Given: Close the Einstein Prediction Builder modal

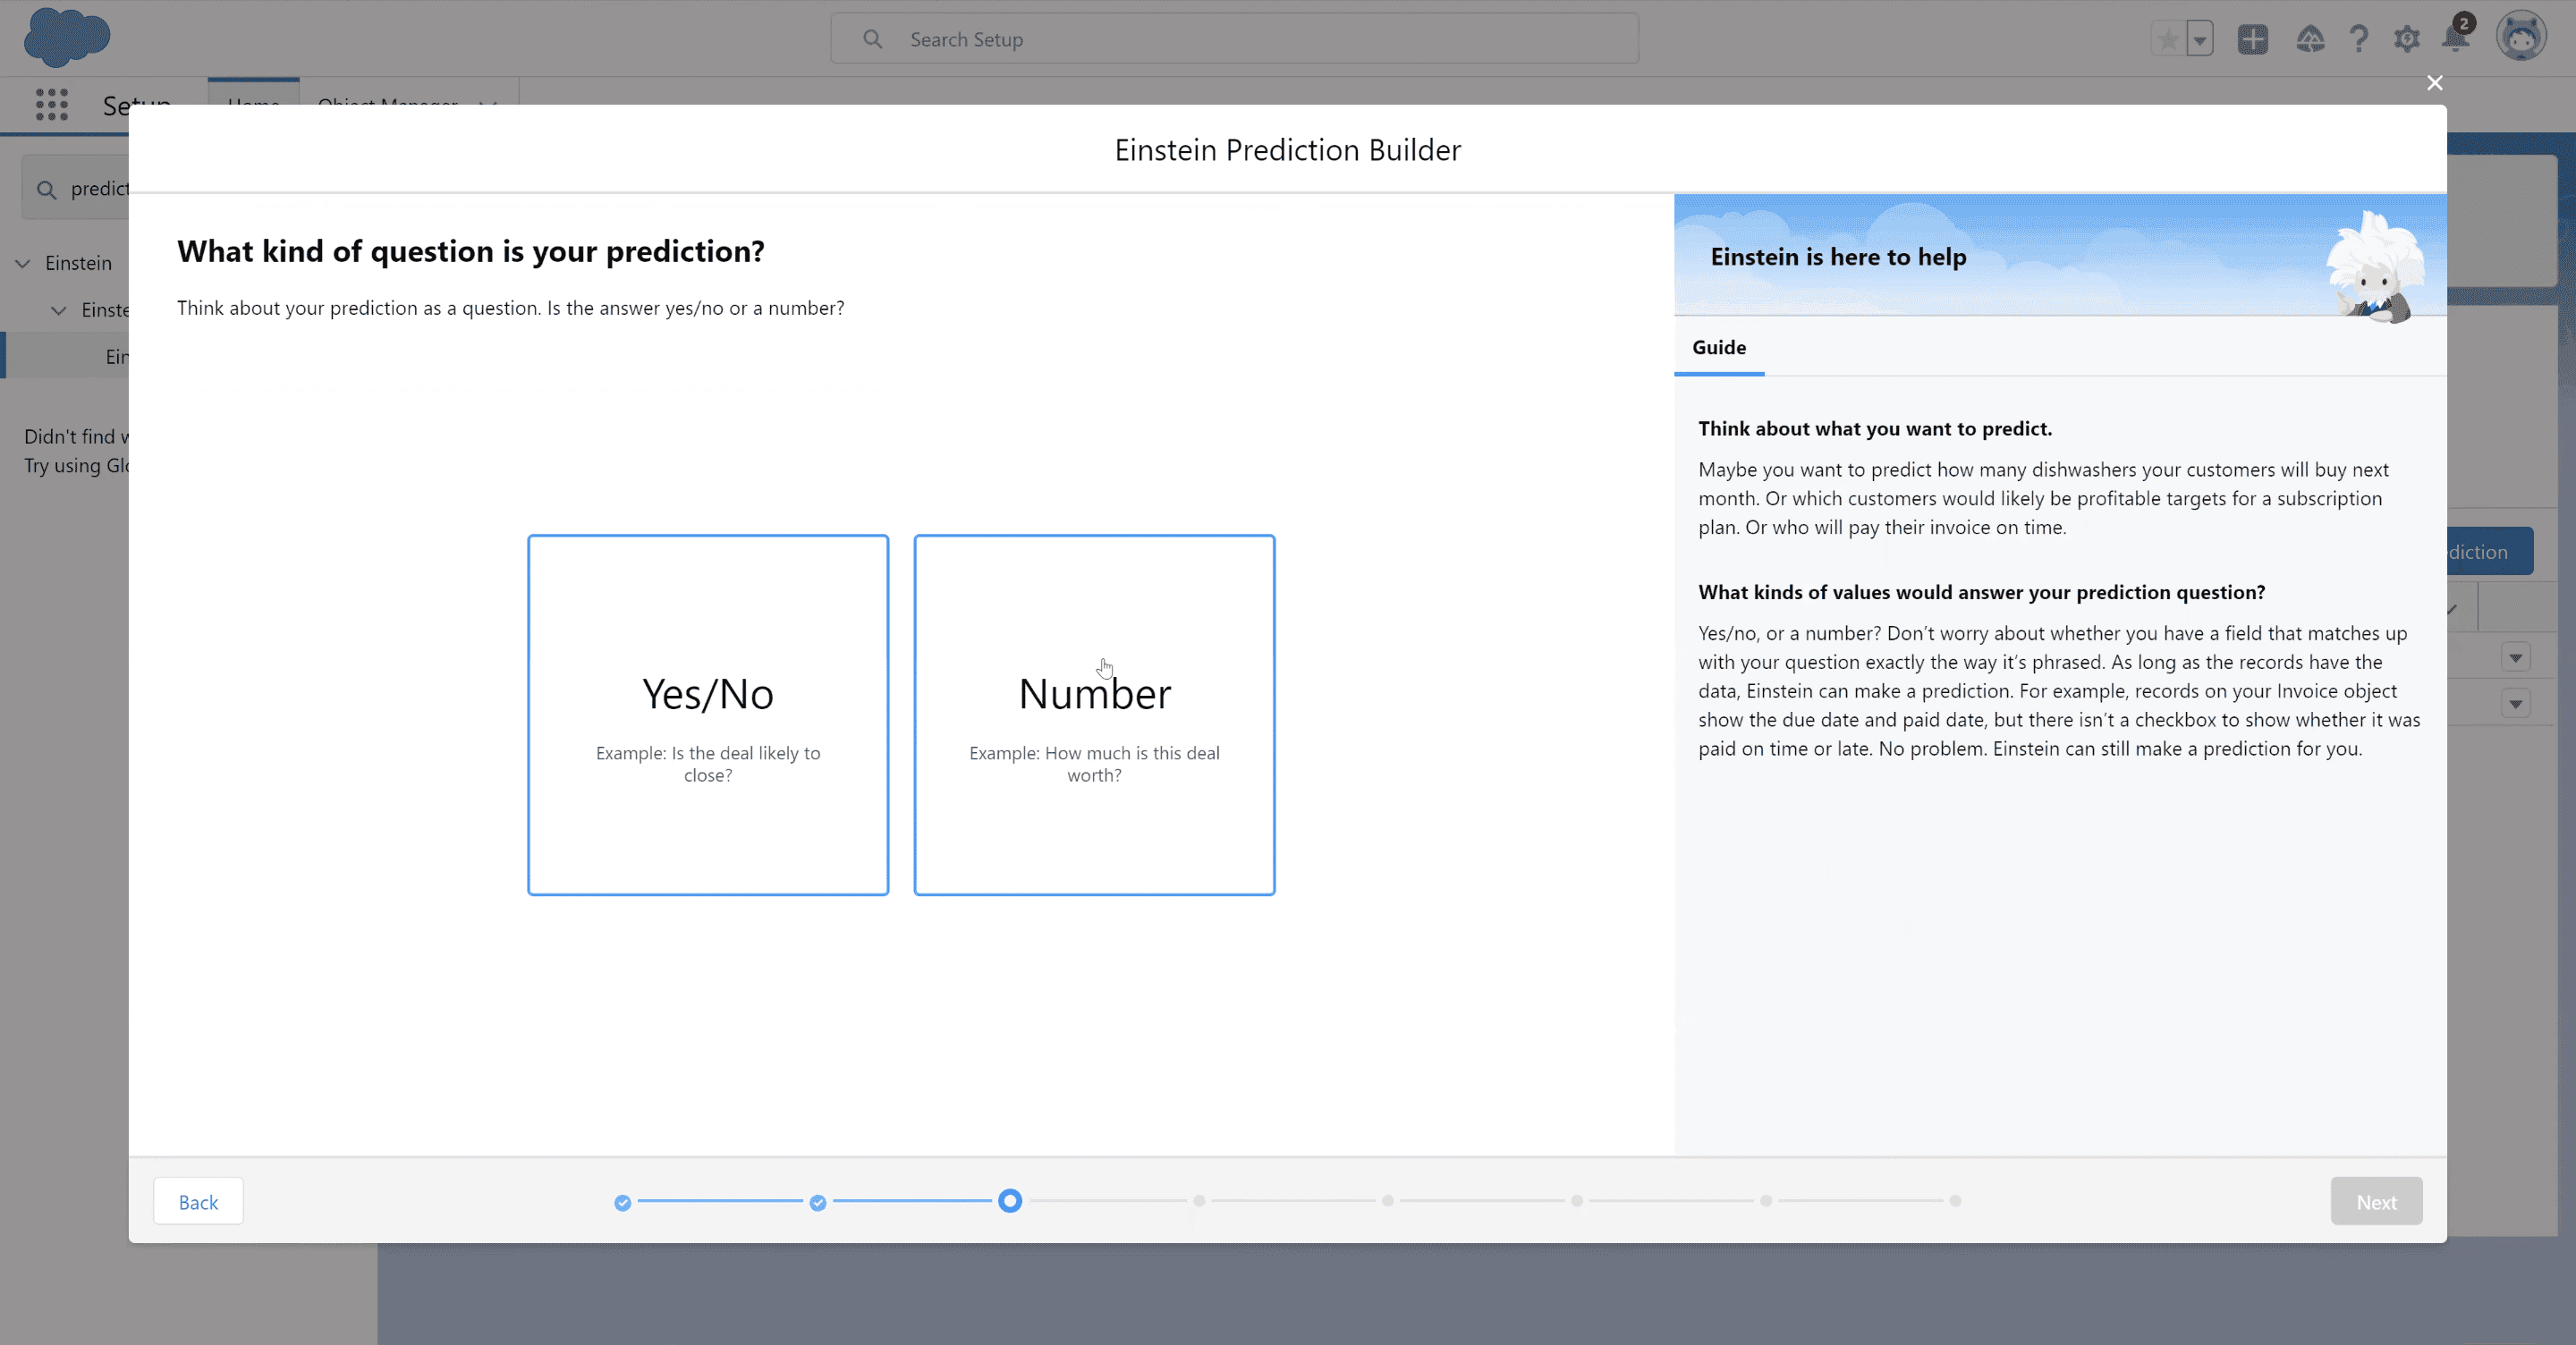Looking at the screenshot, I should click(2435, 81).
